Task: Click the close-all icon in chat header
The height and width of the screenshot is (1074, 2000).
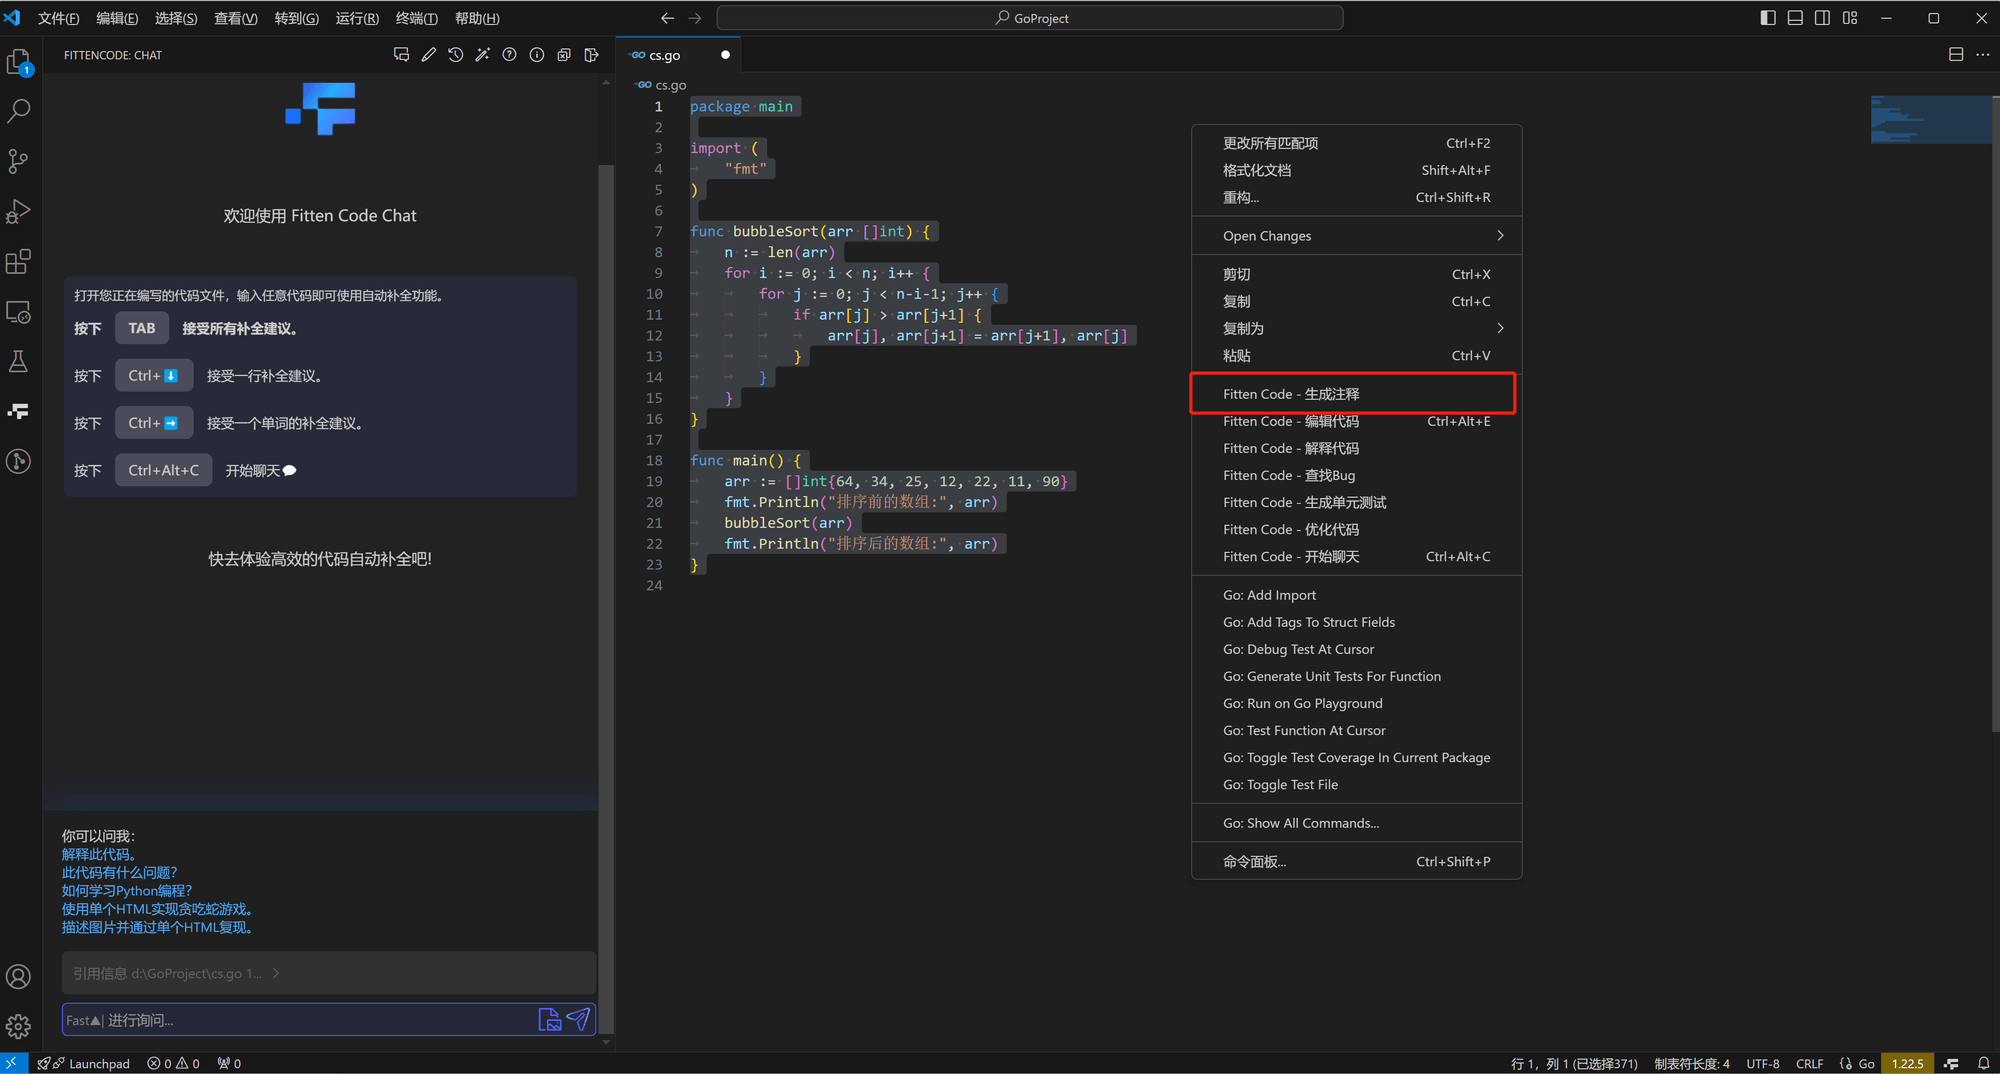Action: coord(564,55)
